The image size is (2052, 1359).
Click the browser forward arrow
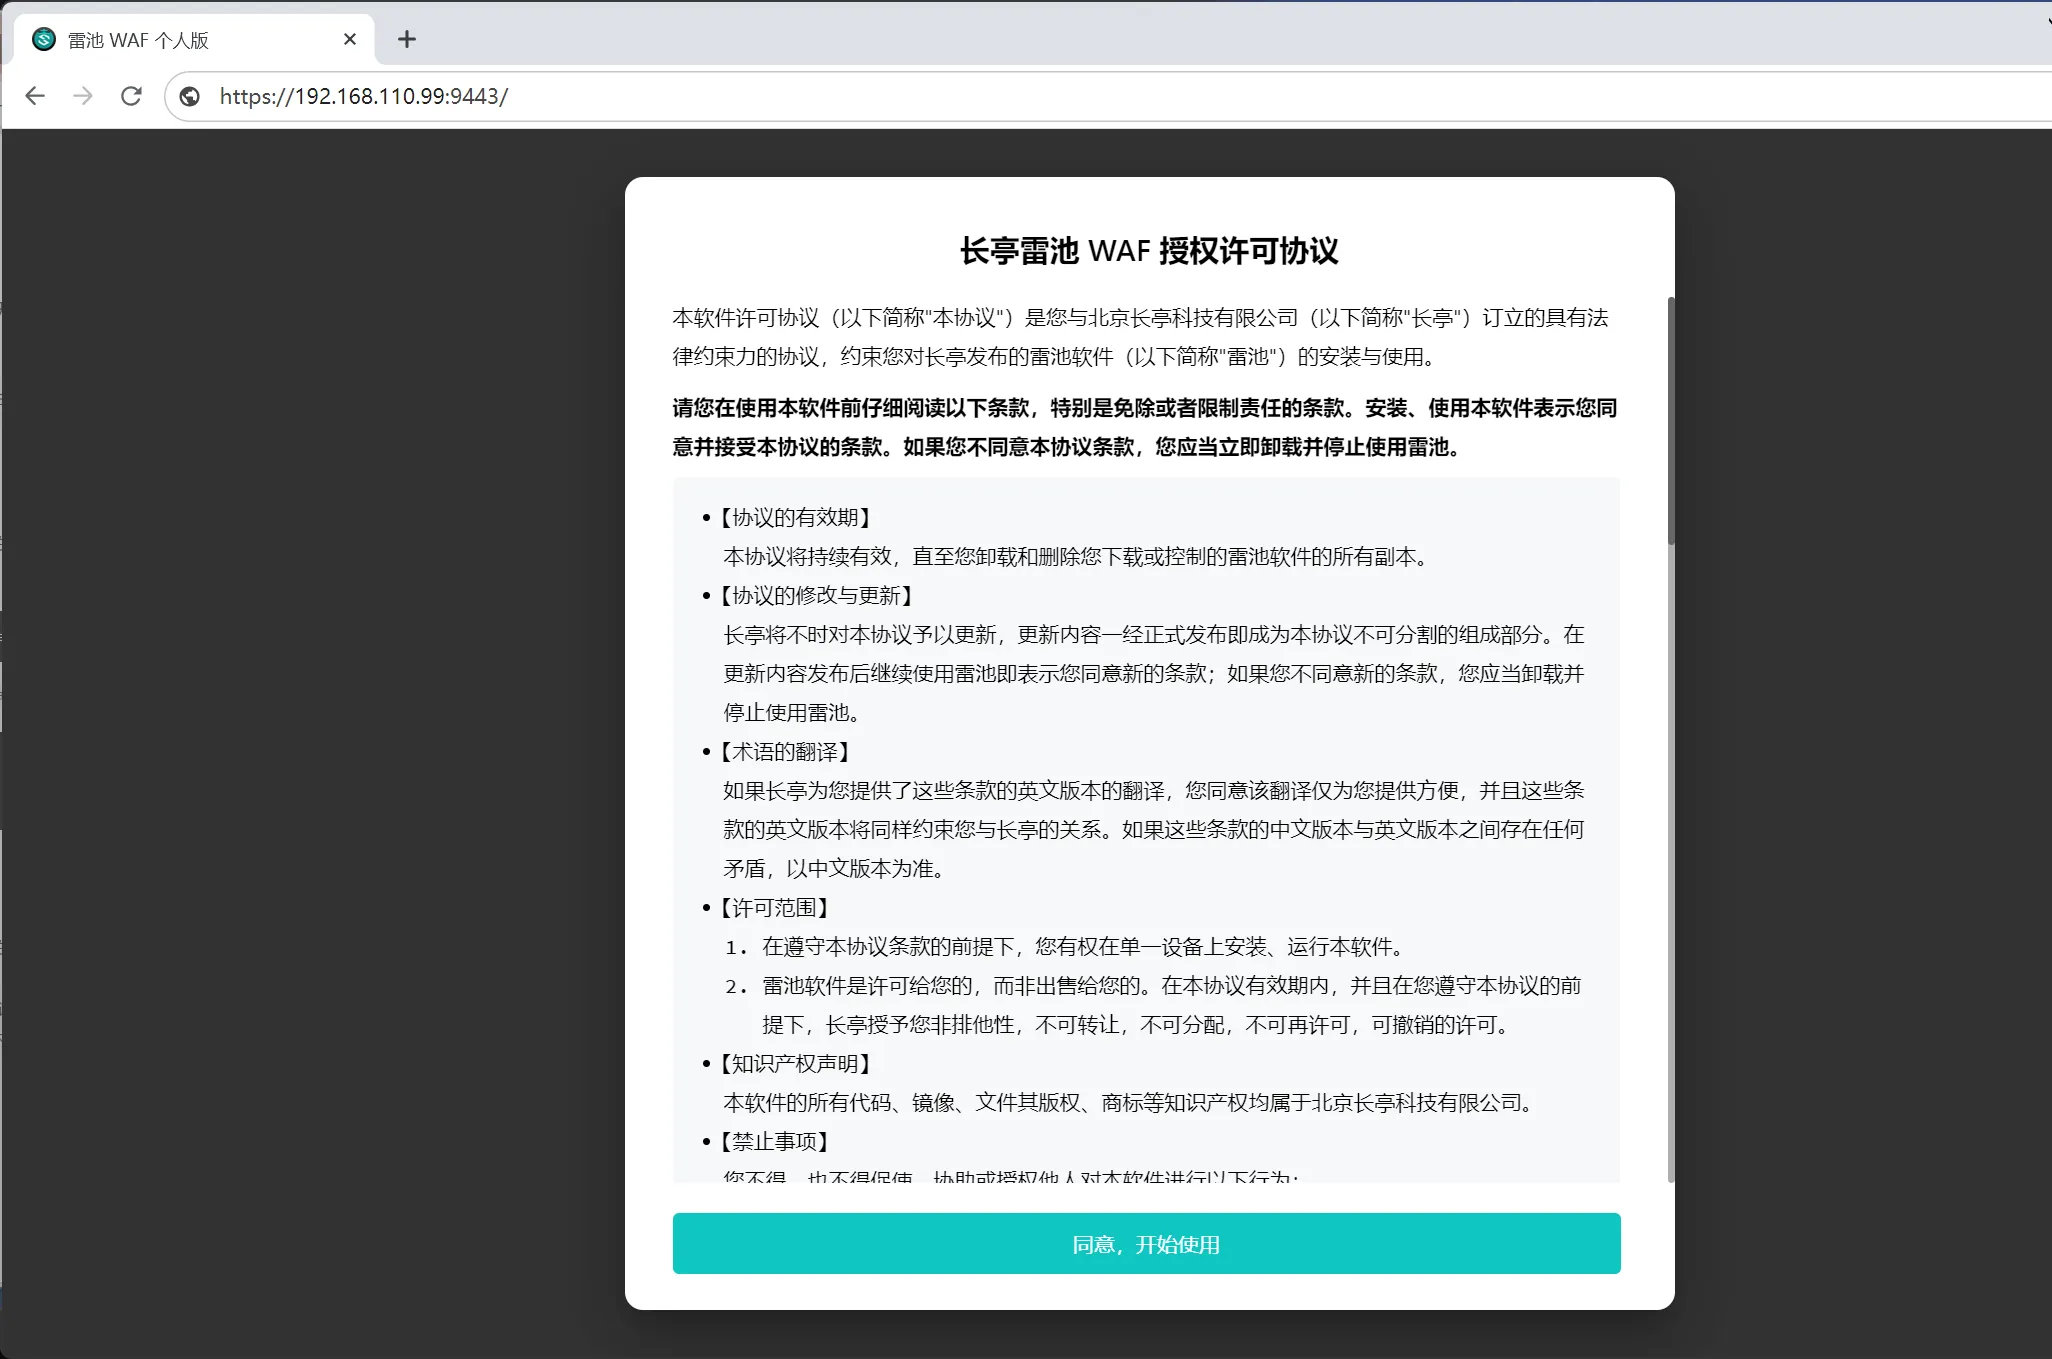(x=83, y=96)
